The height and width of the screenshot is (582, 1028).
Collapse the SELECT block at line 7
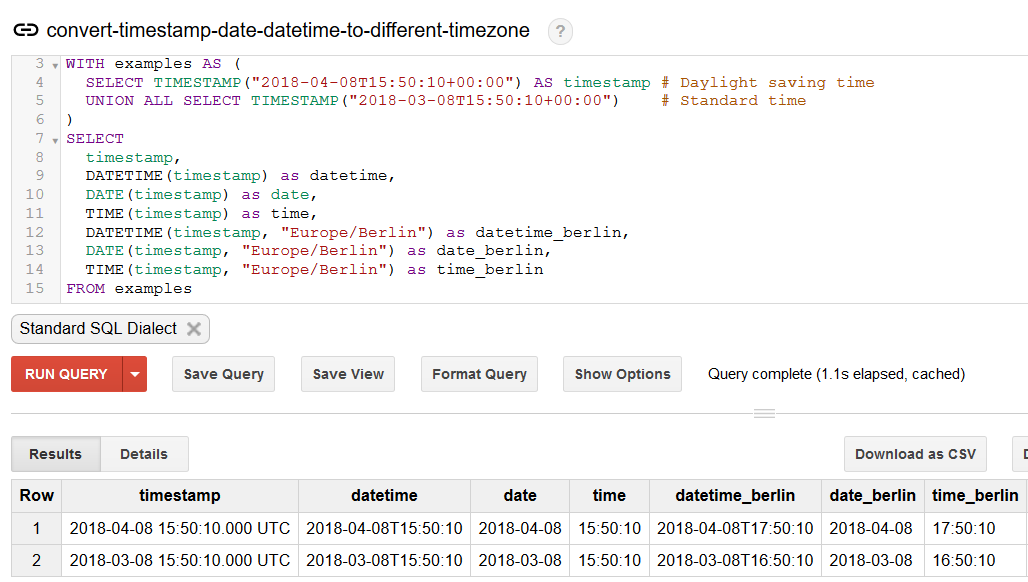[53, 138]
